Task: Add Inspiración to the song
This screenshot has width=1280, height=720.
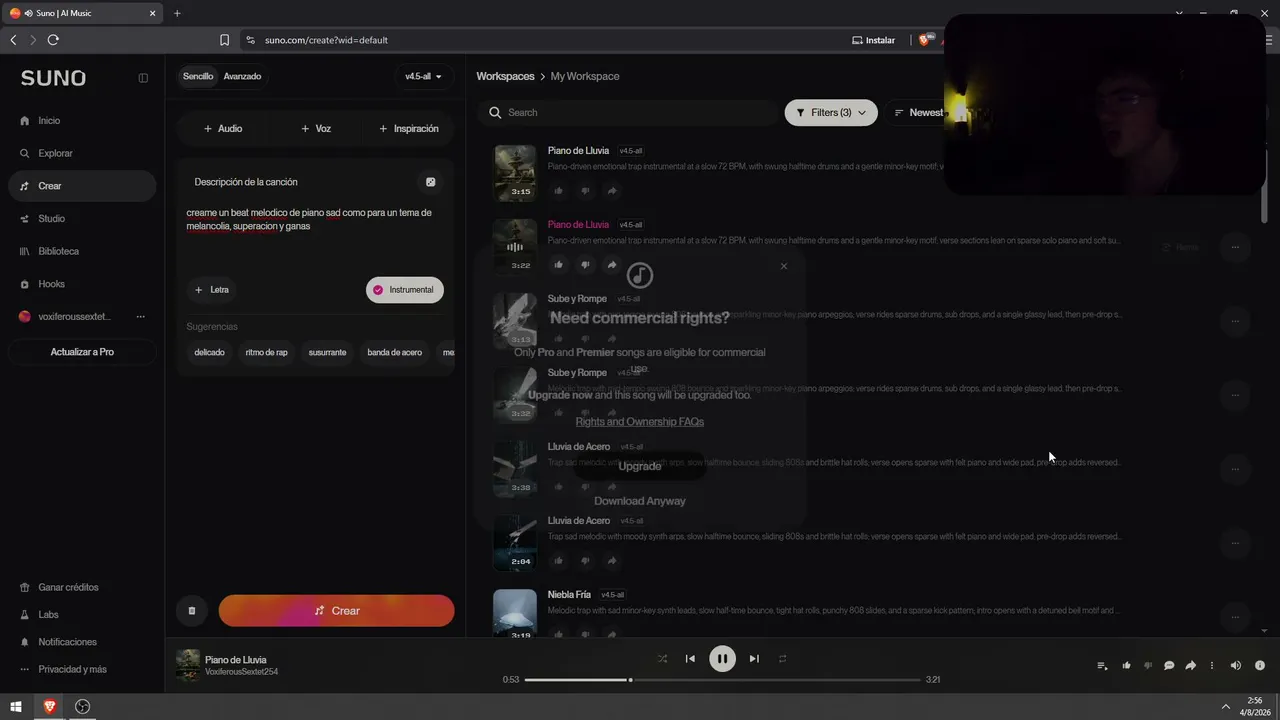Action: coord(408,129)
